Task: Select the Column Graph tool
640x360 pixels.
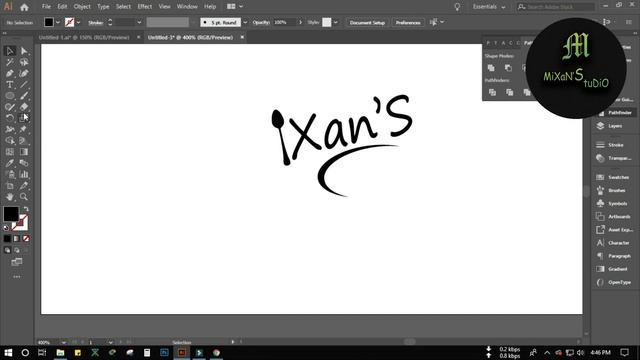Action: (24, 174)
